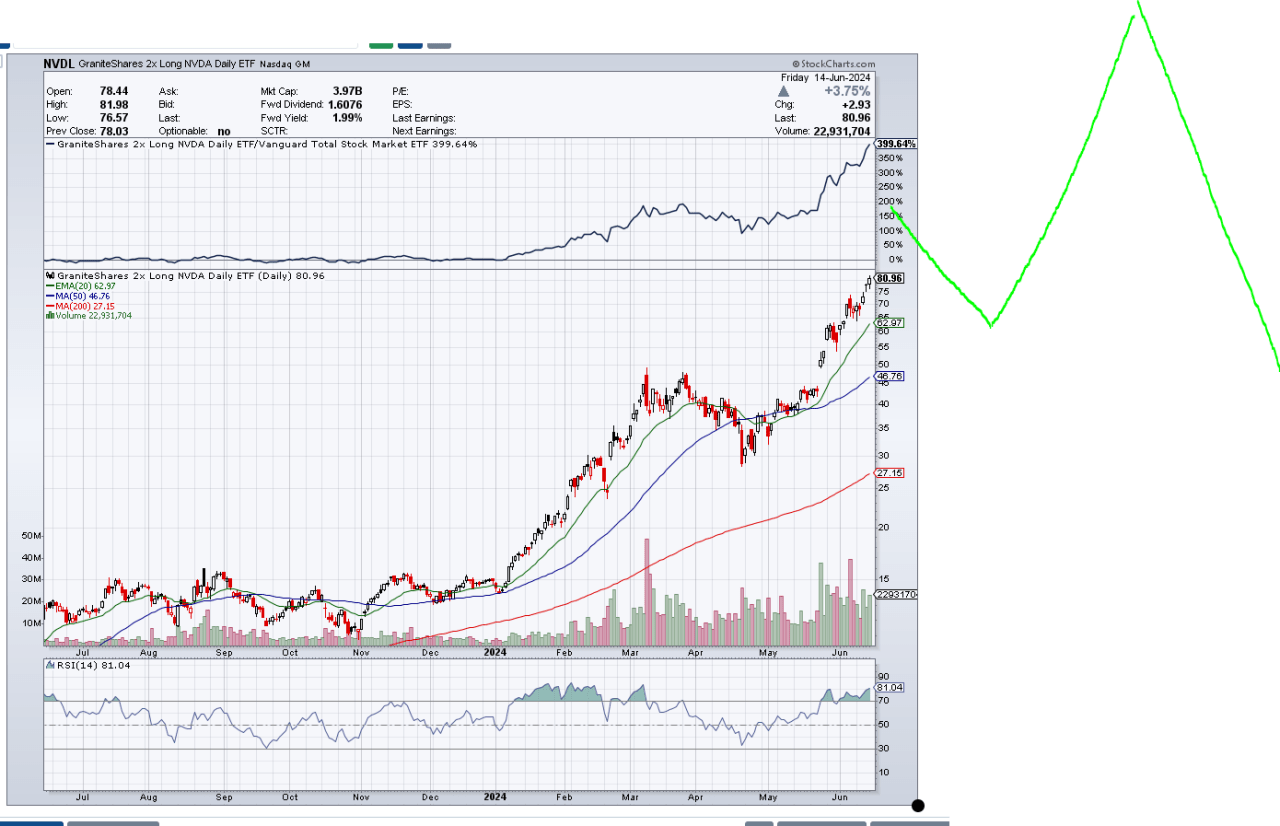Screen dimensions: 1280x826
Task: Click the gray up-arrow change indicator
Action: 783,91
